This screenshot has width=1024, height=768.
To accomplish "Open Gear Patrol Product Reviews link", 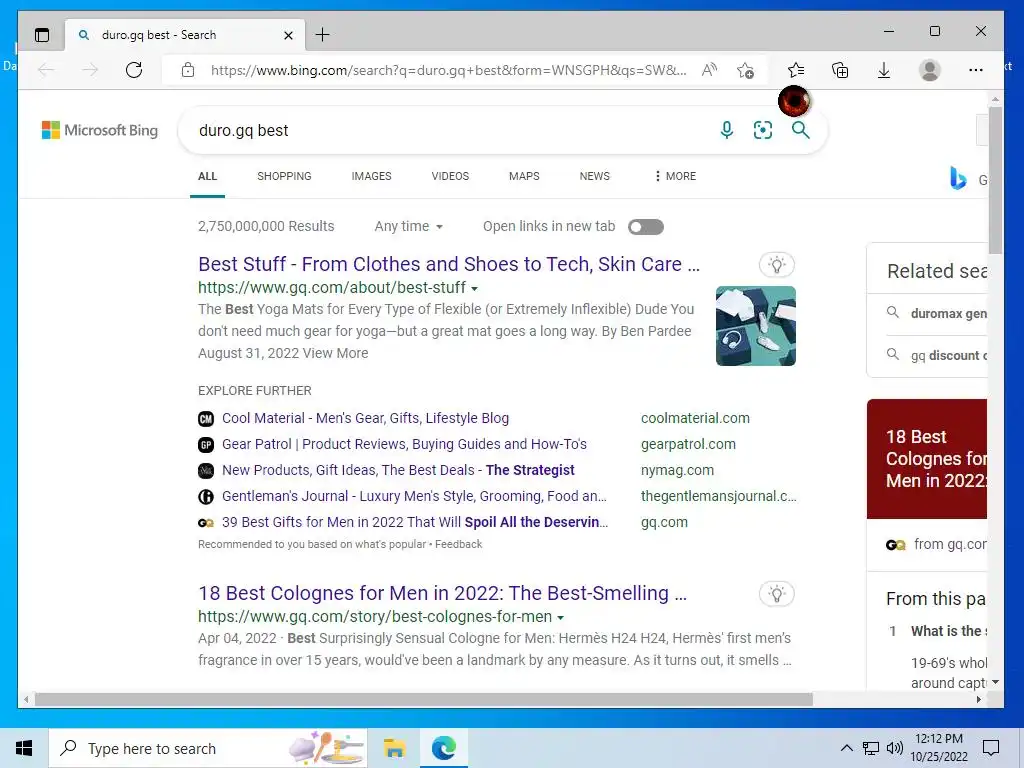I will point(404,445).
